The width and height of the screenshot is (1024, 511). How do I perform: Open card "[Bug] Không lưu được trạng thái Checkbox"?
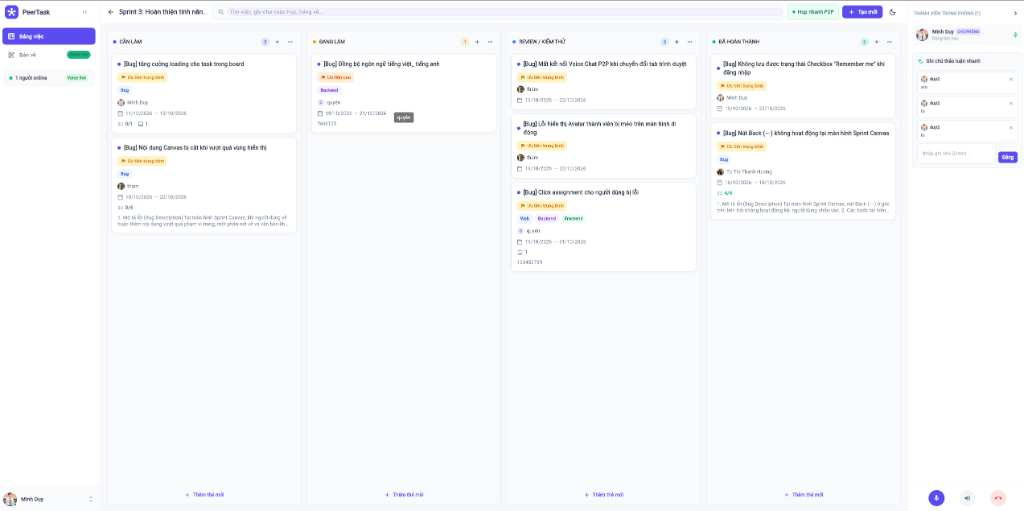tap(803, 86)
